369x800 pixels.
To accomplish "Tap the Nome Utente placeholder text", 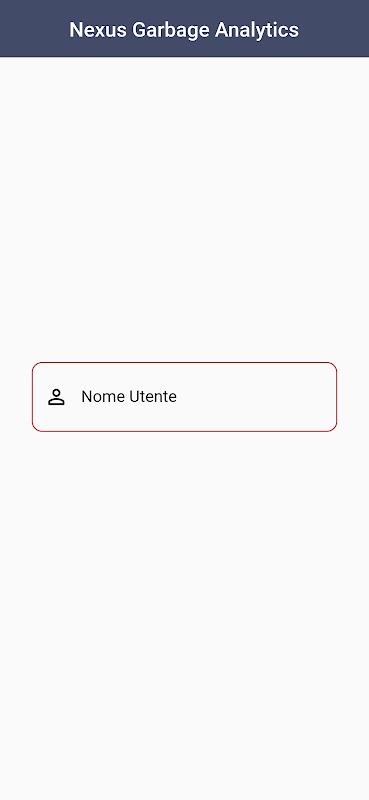I will click(129, 396).
